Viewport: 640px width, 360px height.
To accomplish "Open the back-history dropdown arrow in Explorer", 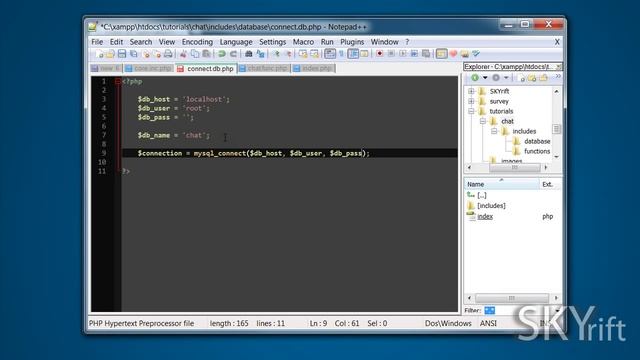I will (485, 78).
